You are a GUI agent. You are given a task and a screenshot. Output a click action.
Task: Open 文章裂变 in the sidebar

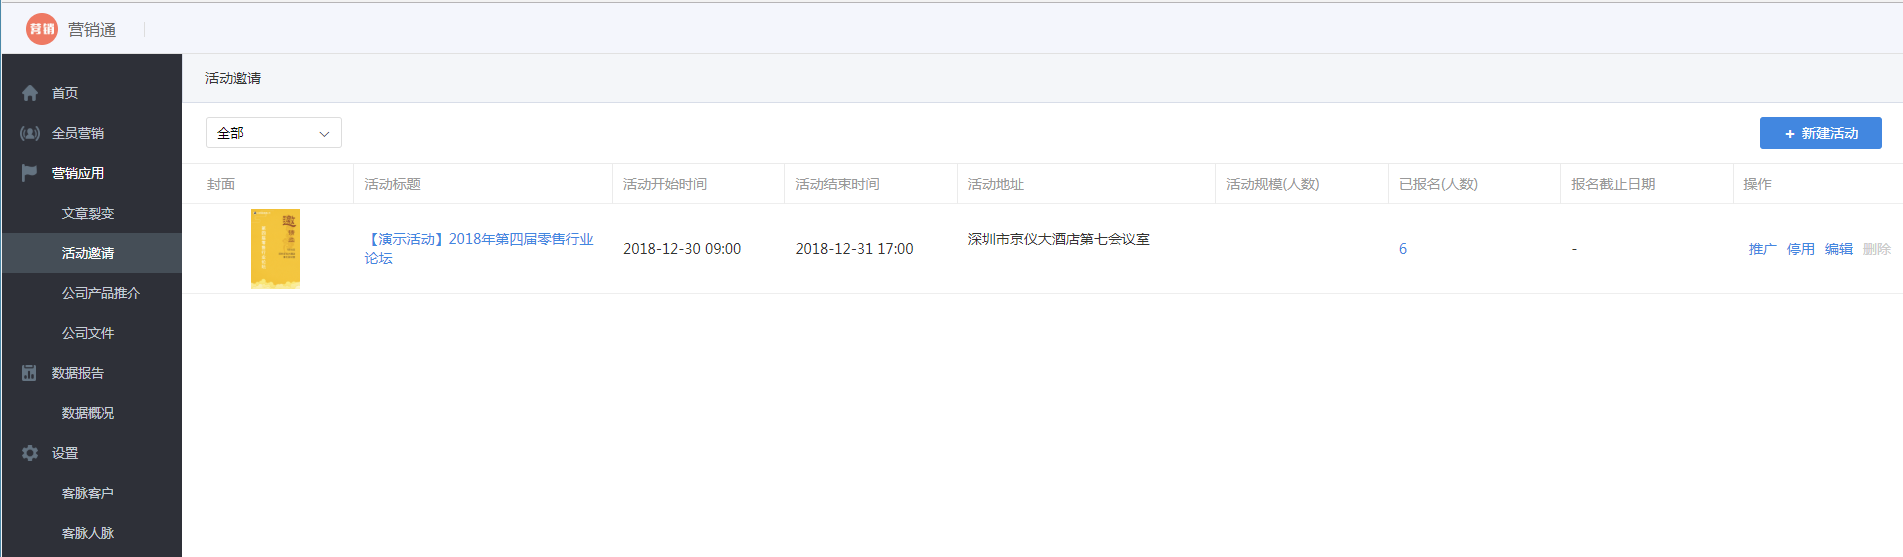click(88, 213)
